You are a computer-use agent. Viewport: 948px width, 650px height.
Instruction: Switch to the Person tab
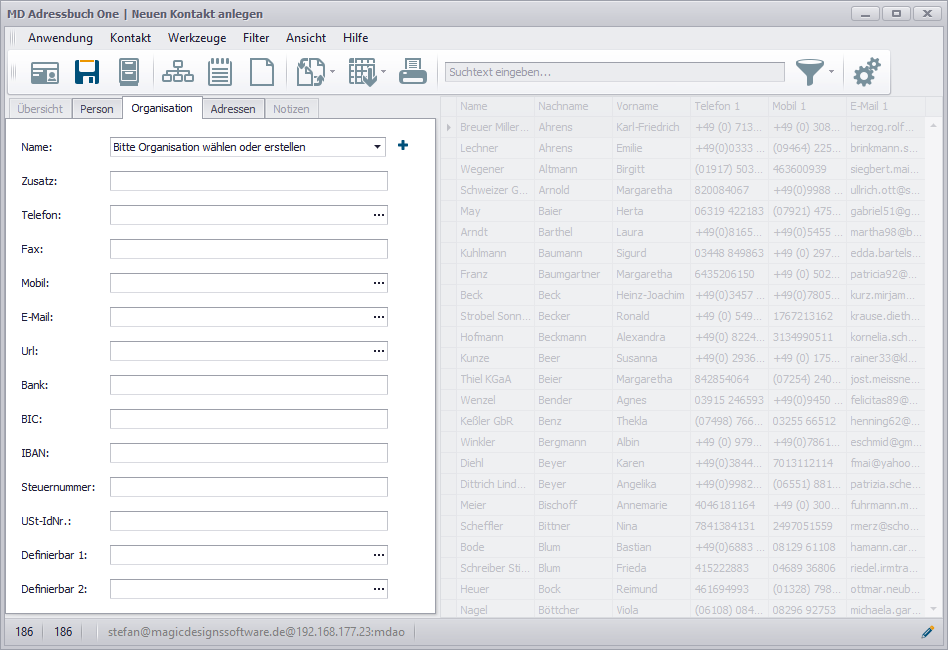(97, 109)
